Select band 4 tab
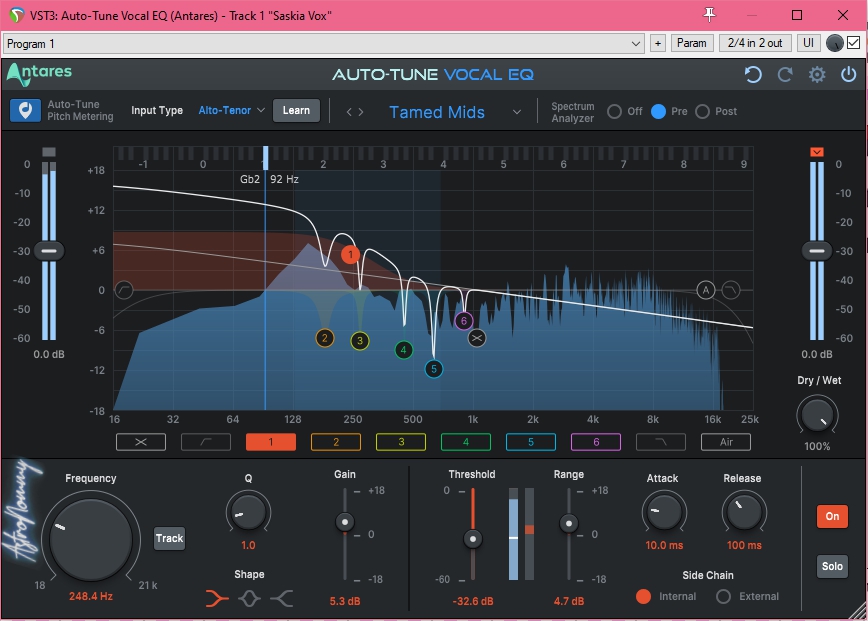Image resolution: width=868 pixels, height=621 pixels. click(x=466, y=442)
